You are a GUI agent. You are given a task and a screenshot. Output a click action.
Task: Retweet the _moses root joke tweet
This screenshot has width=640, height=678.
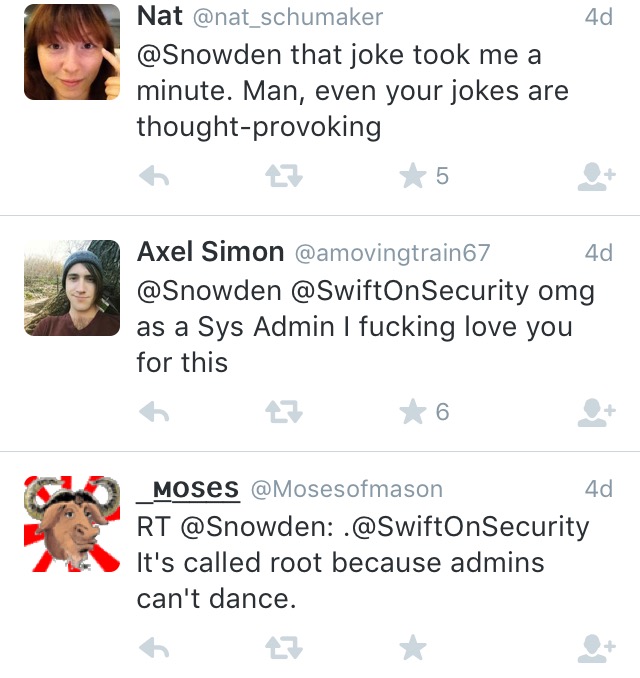283,649
